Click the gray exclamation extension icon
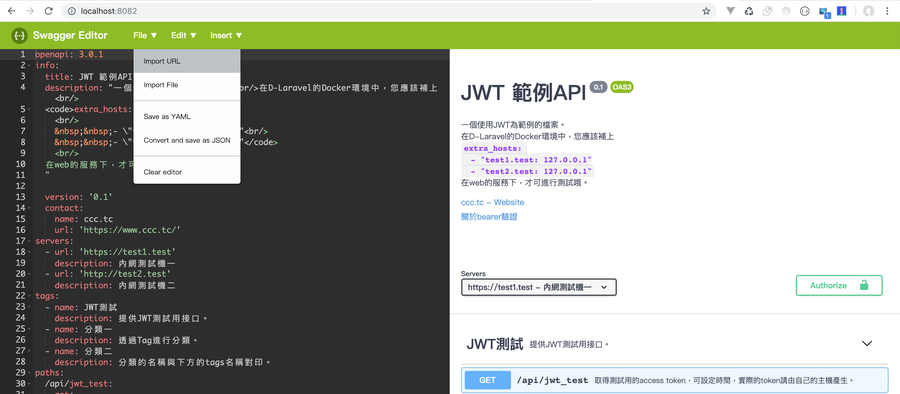The height and width of the screenshot is (394, 900). point(786,11)
